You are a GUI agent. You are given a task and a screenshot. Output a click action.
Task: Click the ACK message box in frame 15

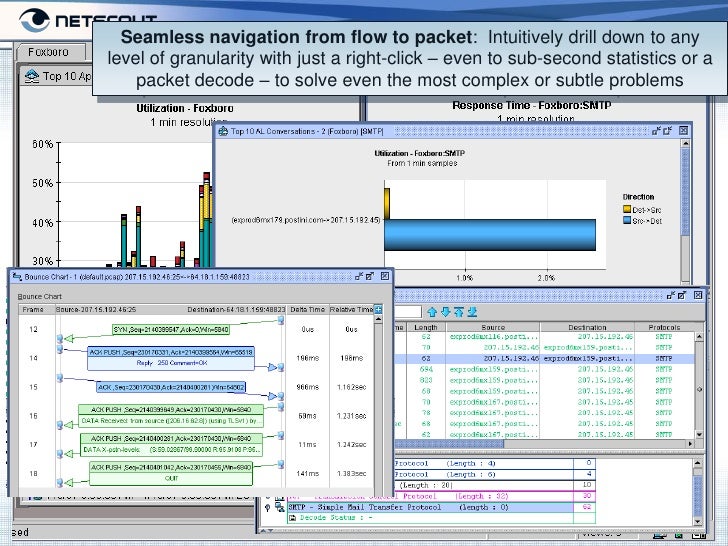click(171, 387)
